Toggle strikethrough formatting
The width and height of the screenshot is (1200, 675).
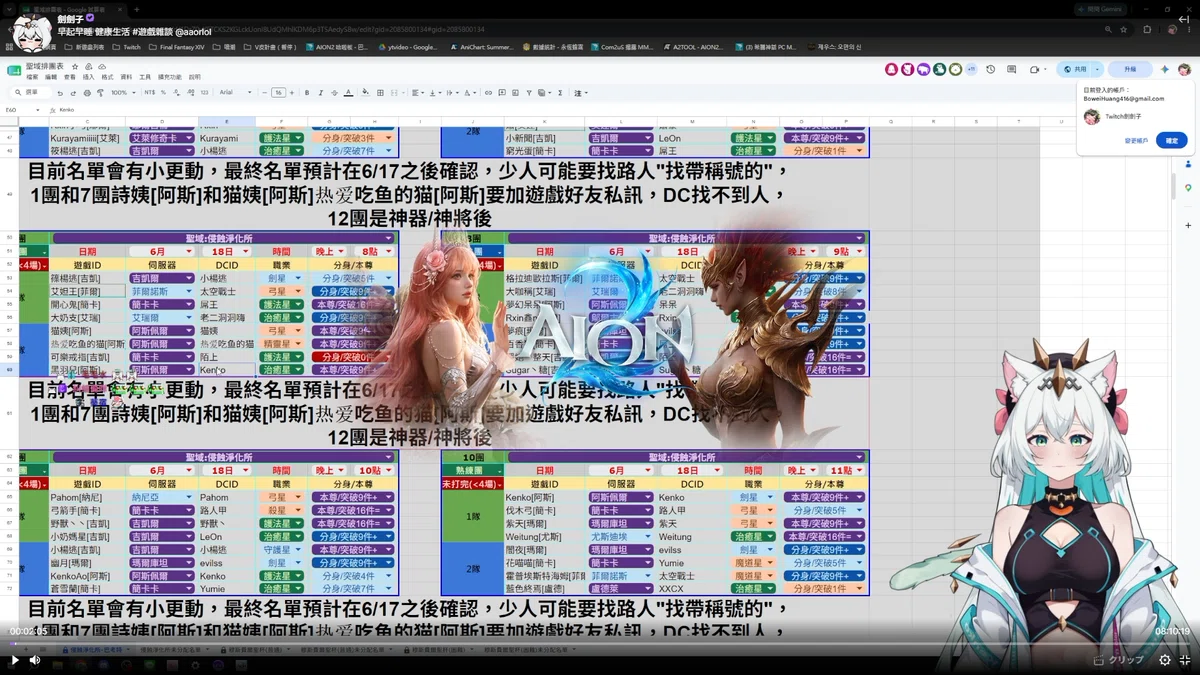tap(334, 92)
